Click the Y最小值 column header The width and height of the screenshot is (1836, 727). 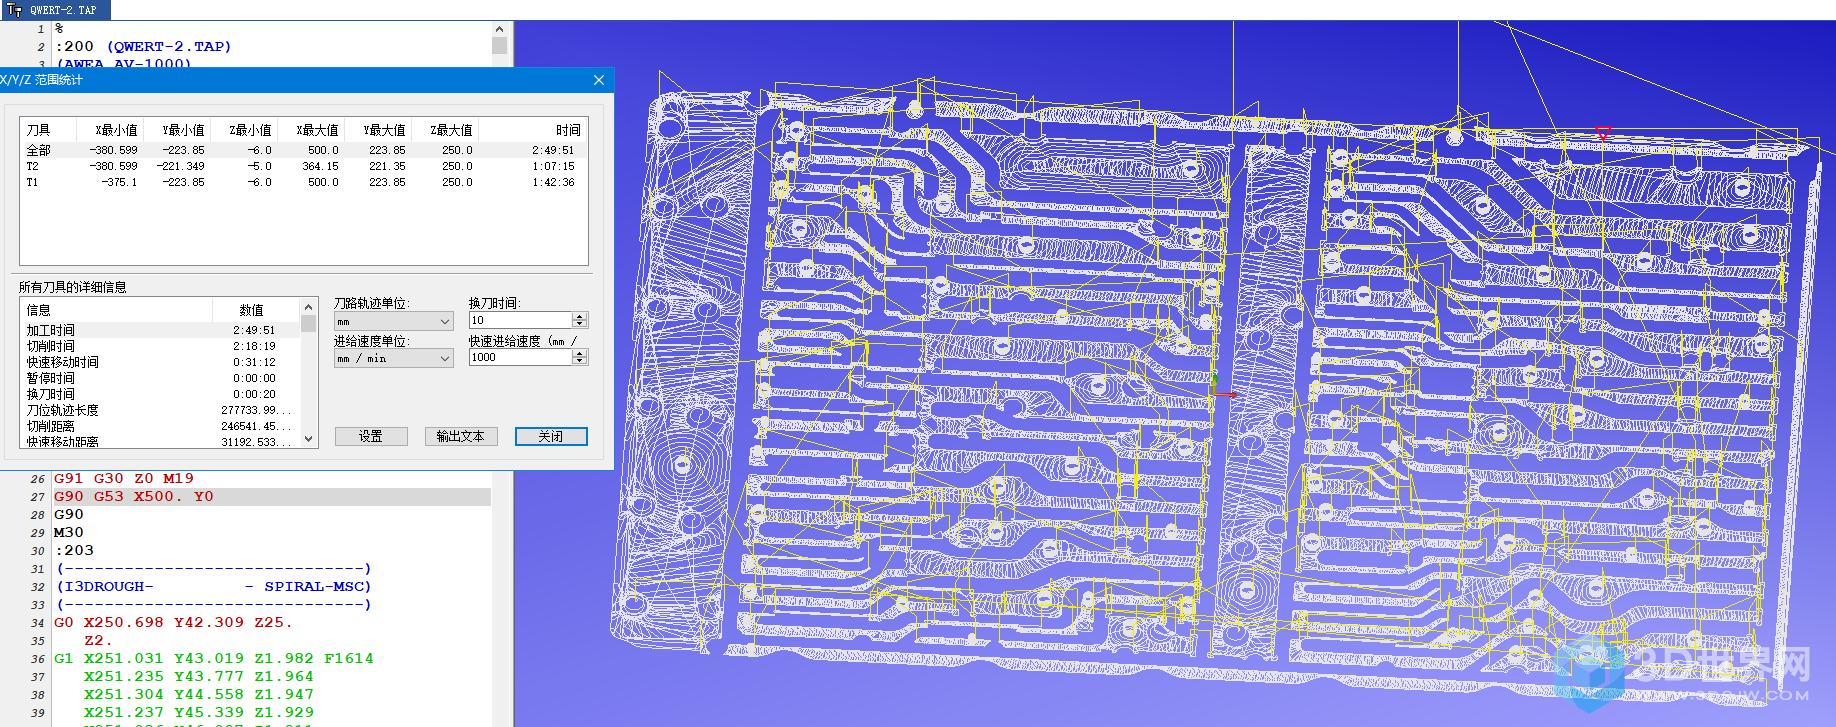176,130
